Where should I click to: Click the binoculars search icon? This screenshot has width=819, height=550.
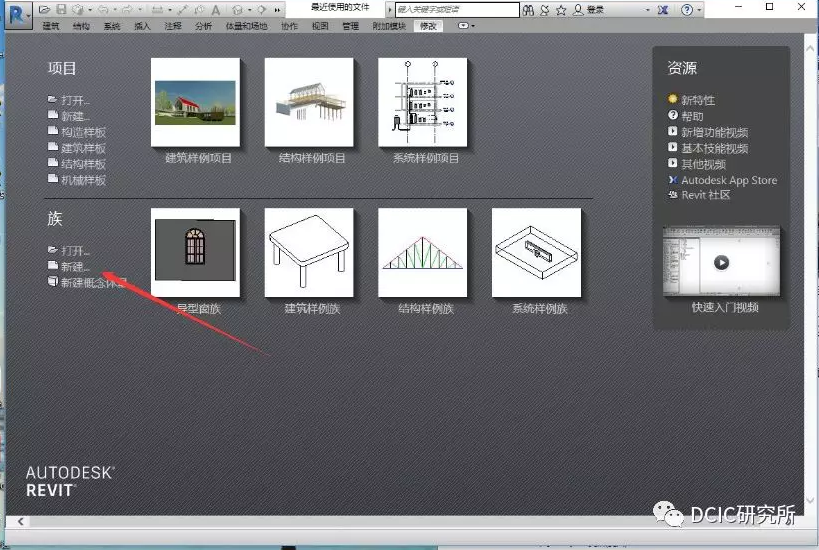pos(529,10)
